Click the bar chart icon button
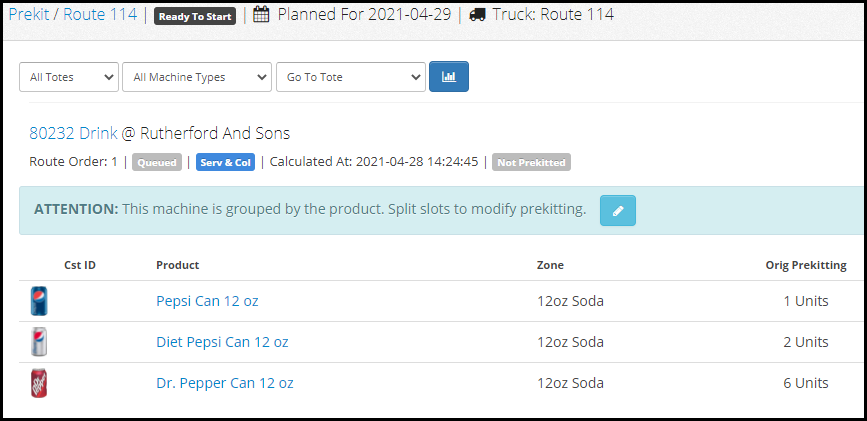 (x=449, y=76)
